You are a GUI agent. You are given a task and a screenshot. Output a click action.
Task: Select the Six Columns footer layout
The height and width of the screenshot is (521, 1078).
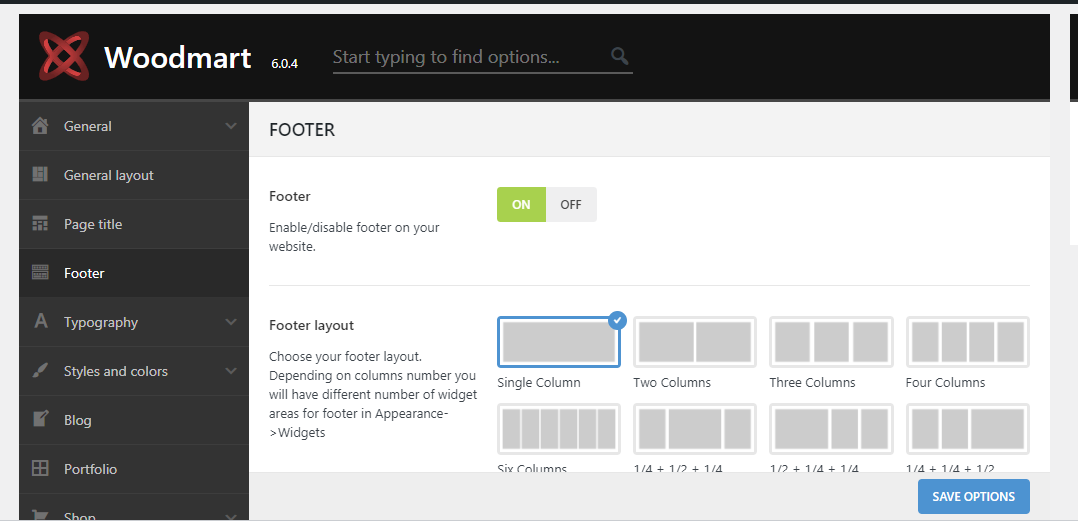[x=559, y=429]
